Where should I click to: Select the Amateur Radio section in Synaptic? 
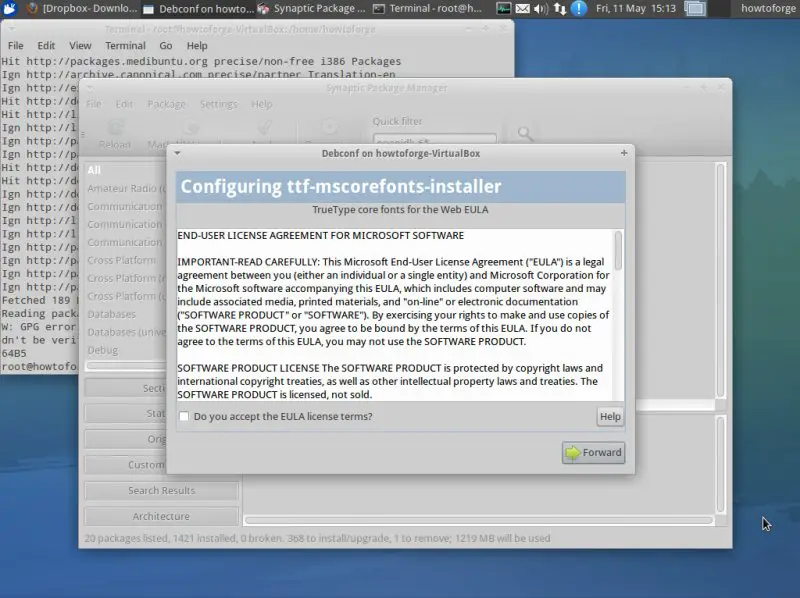point(126,188)
